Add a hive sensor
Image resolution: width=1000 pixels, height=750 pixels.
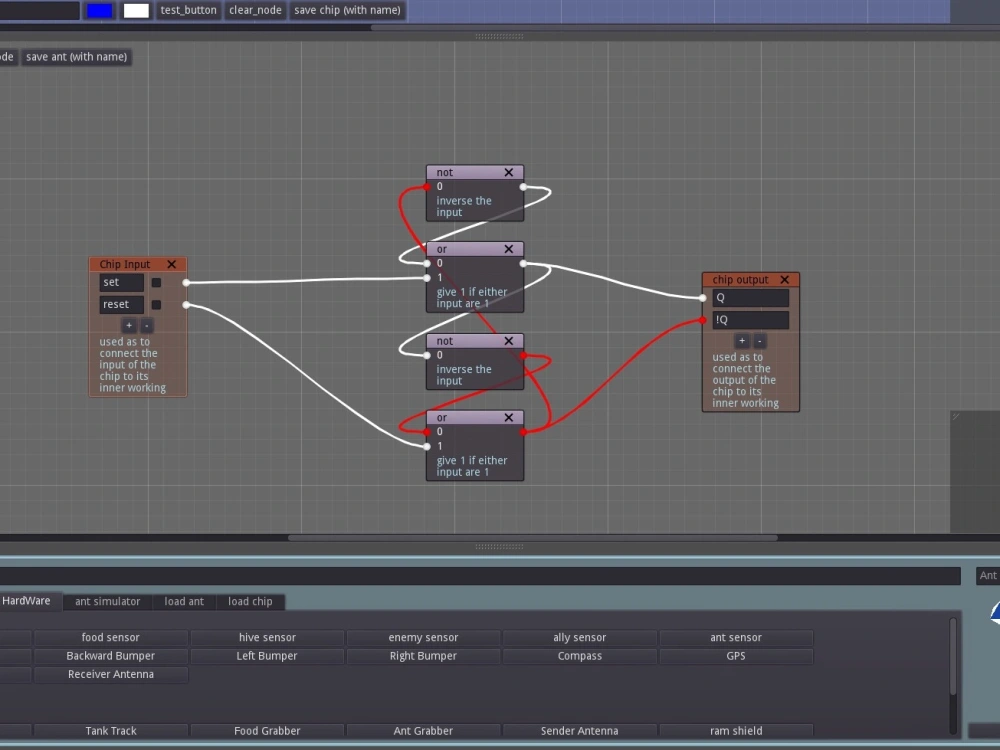(267, 637)
